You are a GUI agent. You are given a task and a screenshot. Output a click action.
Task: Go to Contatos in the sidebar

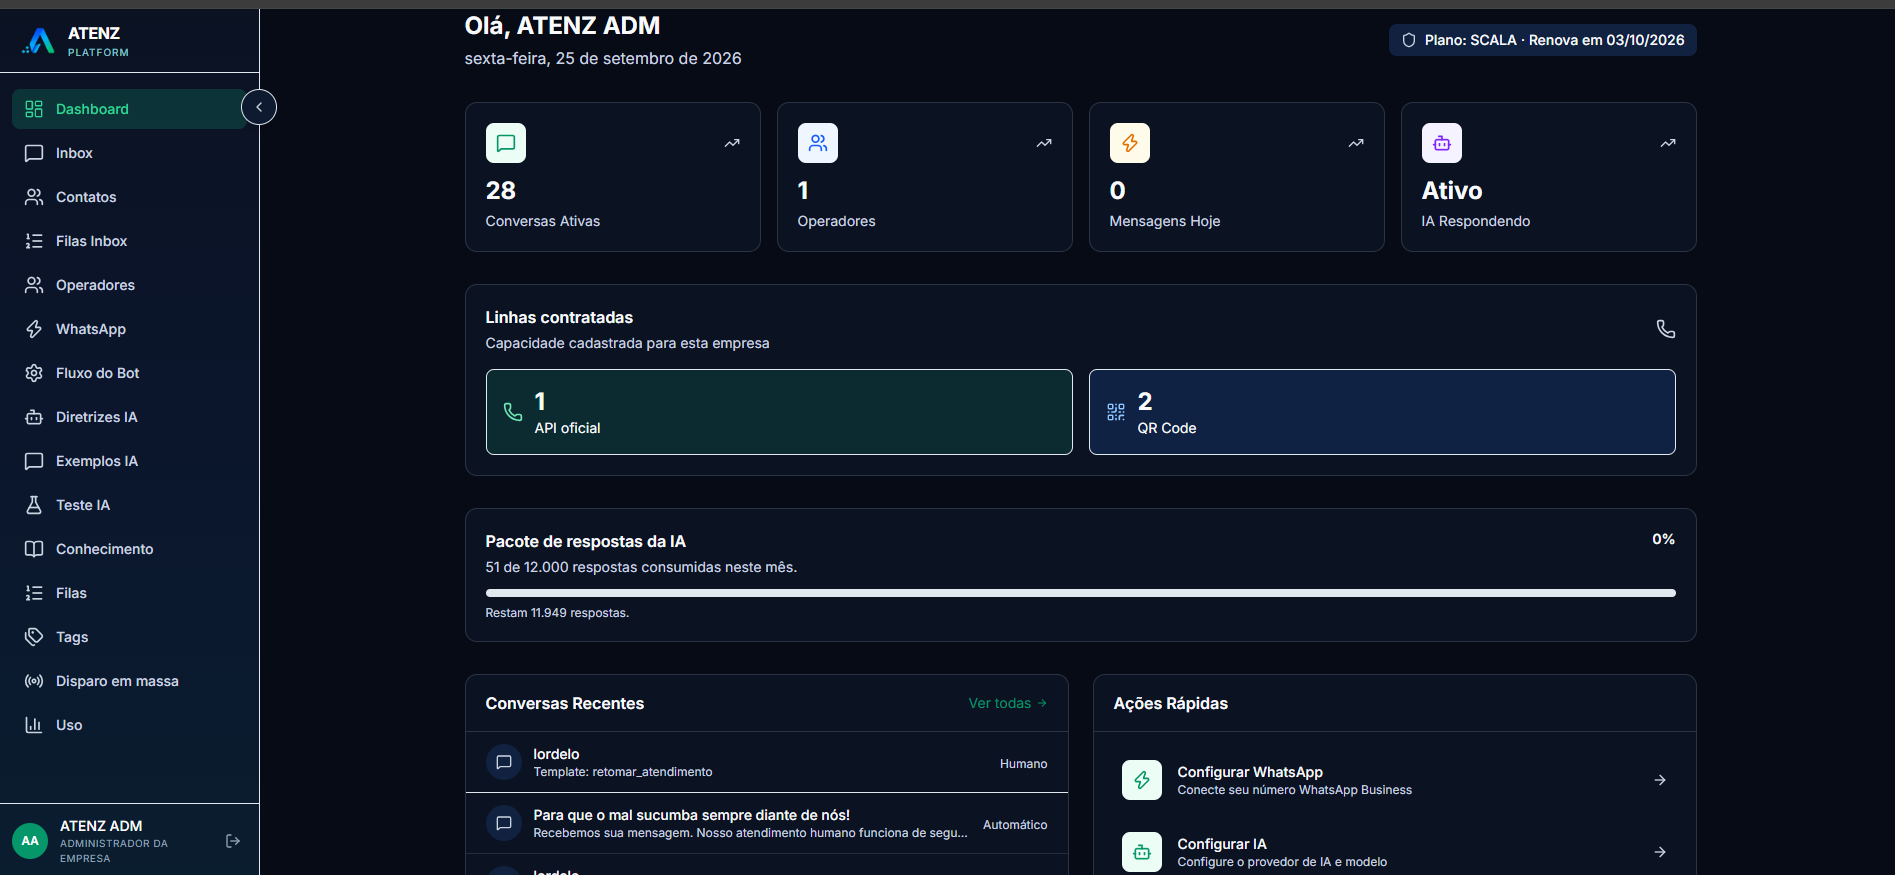point(129,197)
